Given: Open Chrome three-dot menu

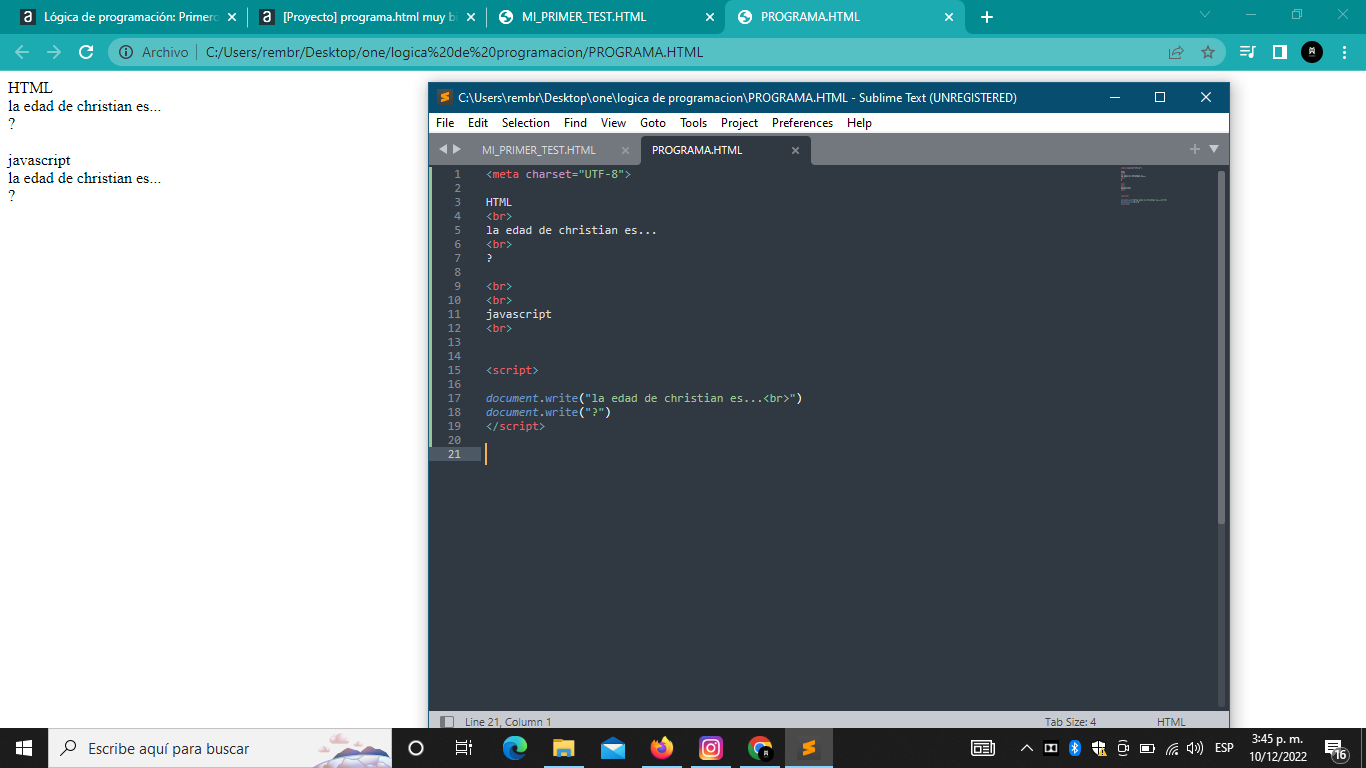Looking at the screenshot, I should [x=1343, y=52].
